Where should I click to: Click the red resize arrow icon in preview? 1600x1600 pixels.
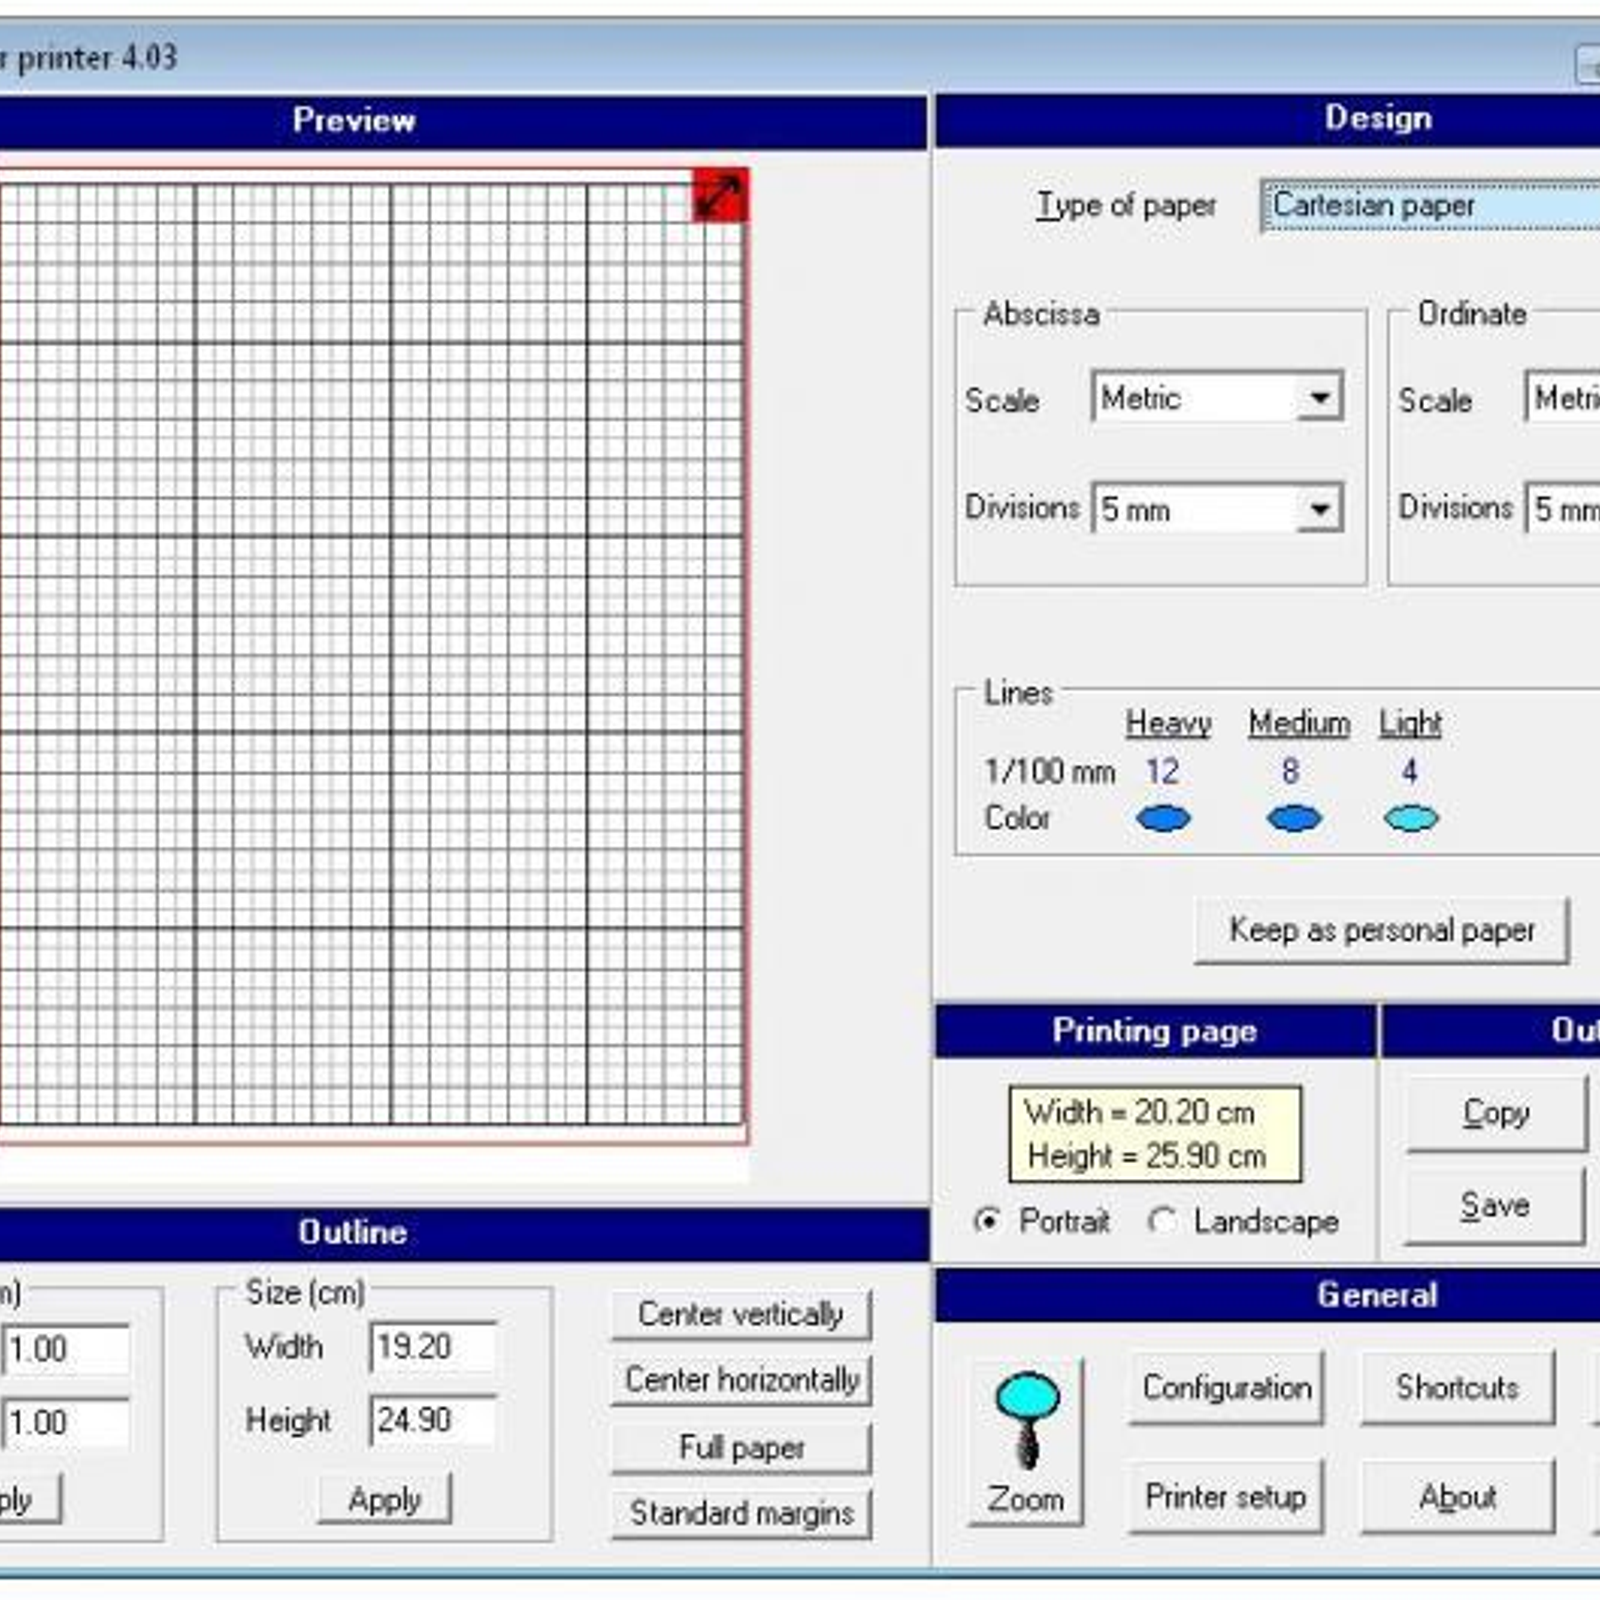[720, 196]
